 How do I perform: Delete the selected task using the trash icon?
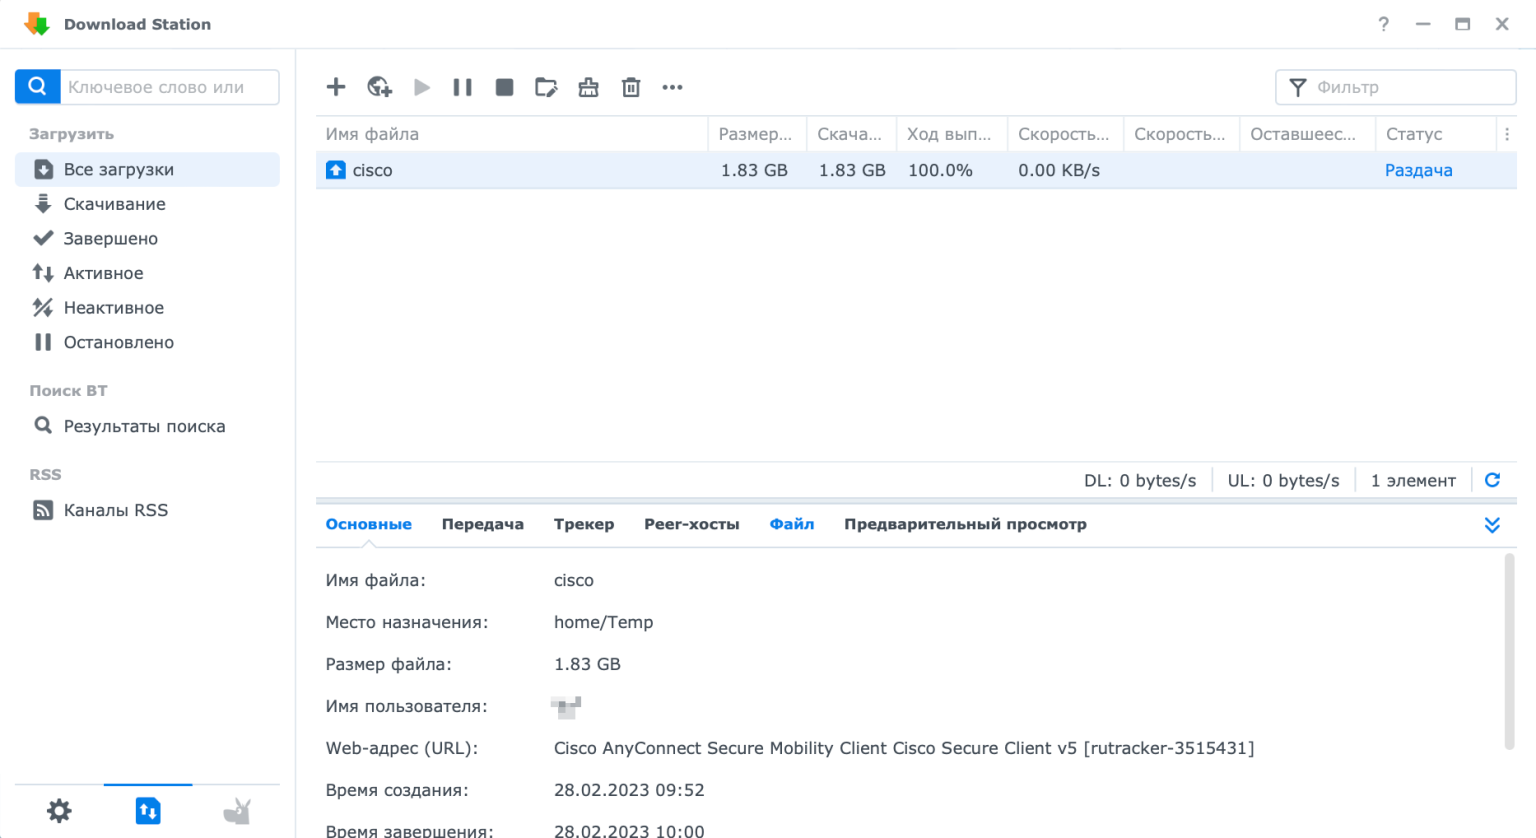click(x=631, y=87)
